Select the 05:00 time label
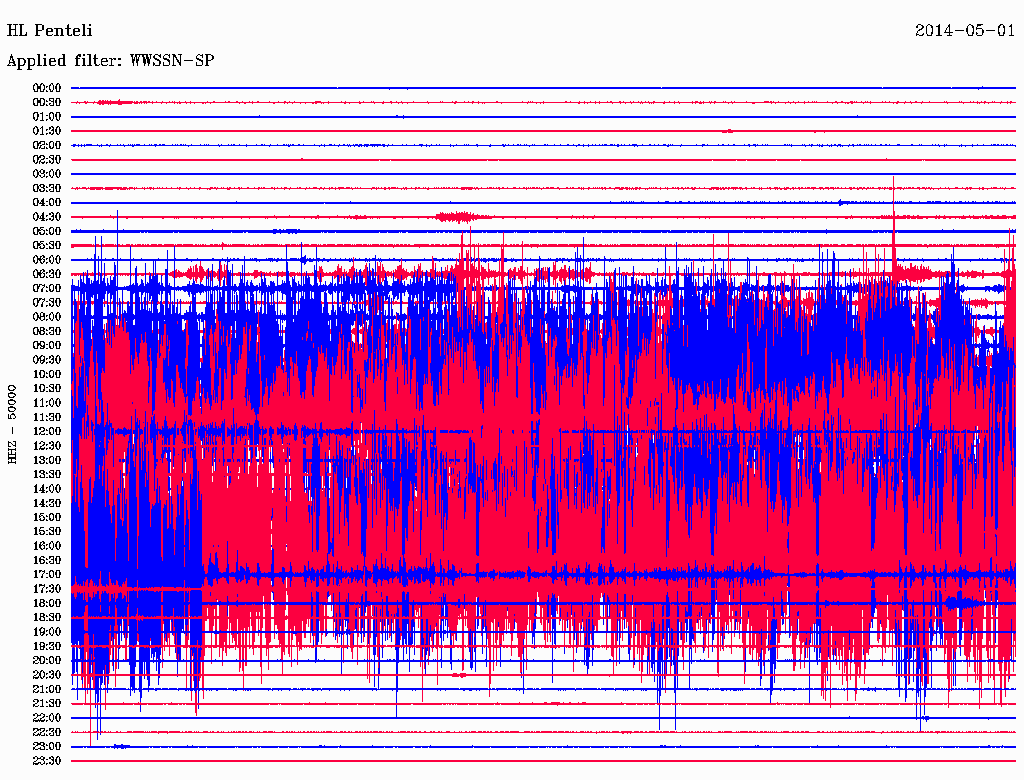1024x780 pixels. pyautogui.click(x=47, y=231)
